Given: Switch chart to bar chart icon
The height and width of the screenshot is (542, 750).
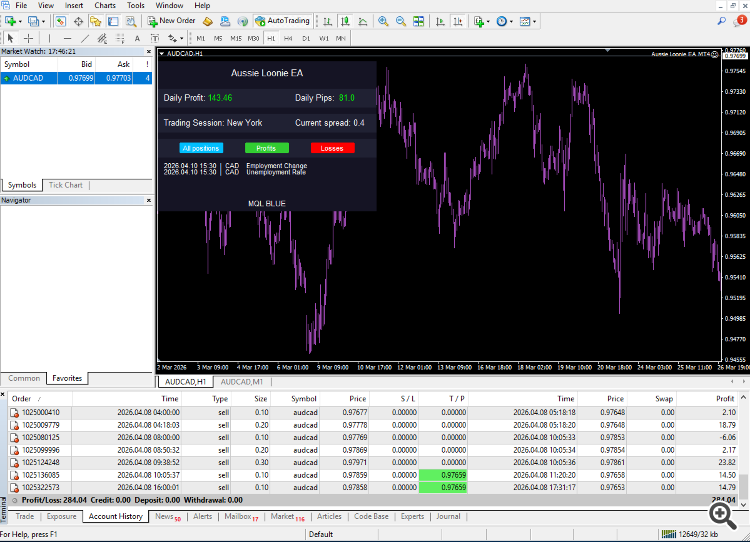Looking at the screenshot, I should tap(328, 21).
